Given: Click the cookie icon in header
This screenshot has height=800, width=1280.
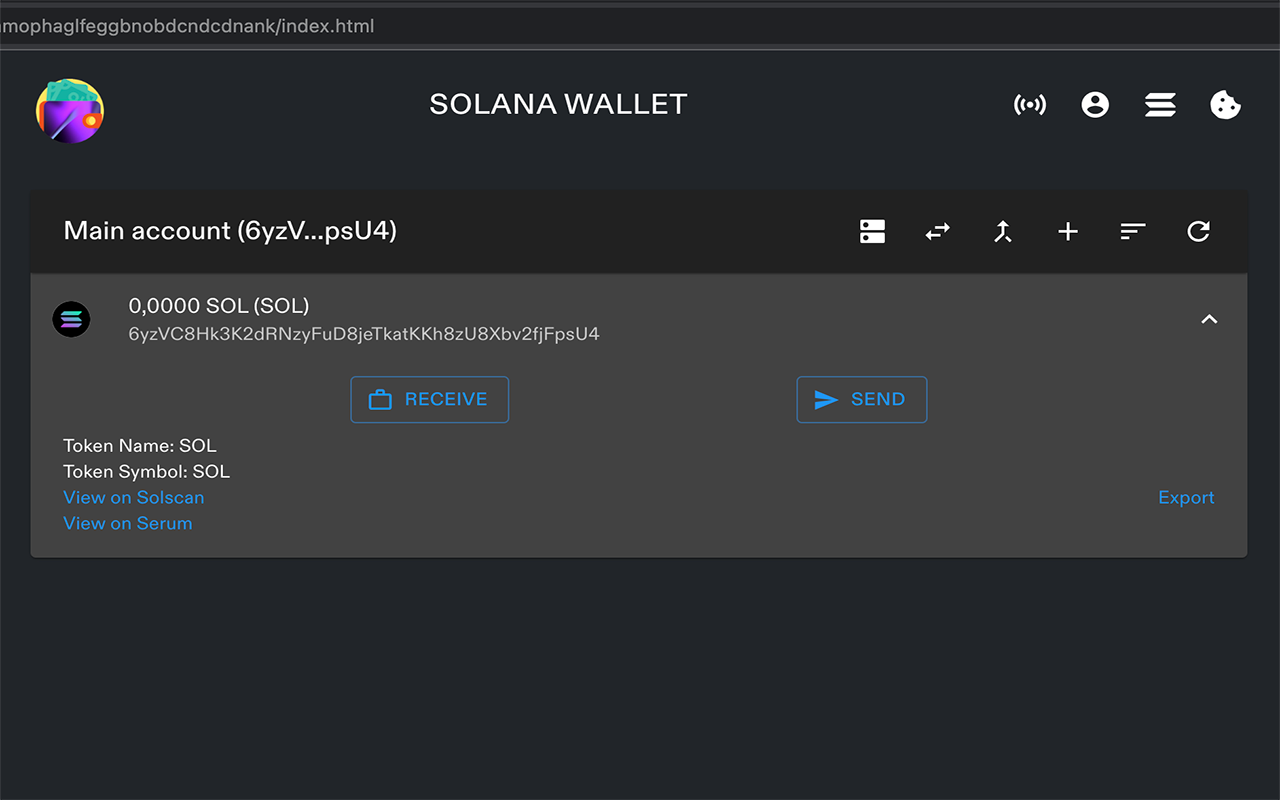Looking at the screenshot, I should [1225, 104].
